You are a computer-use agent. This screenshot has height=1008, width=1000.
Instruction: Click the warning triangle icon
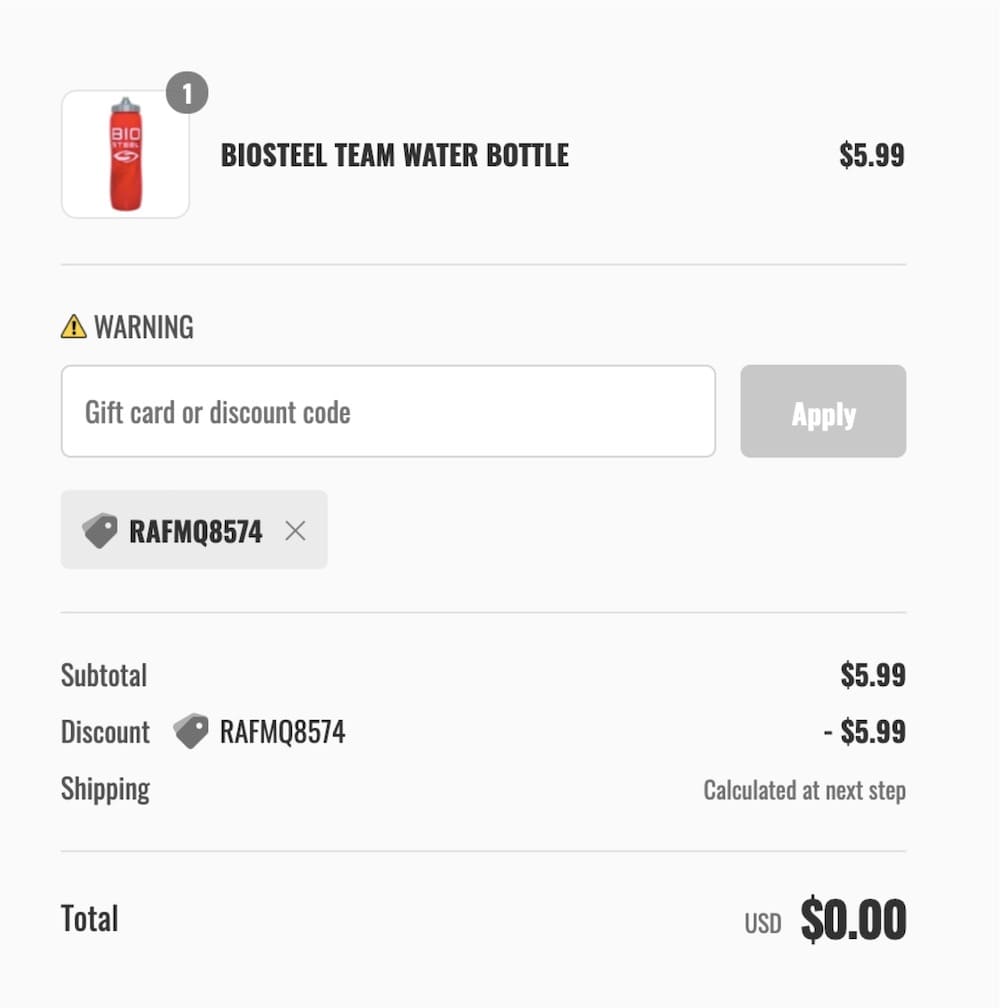[74, 326]
